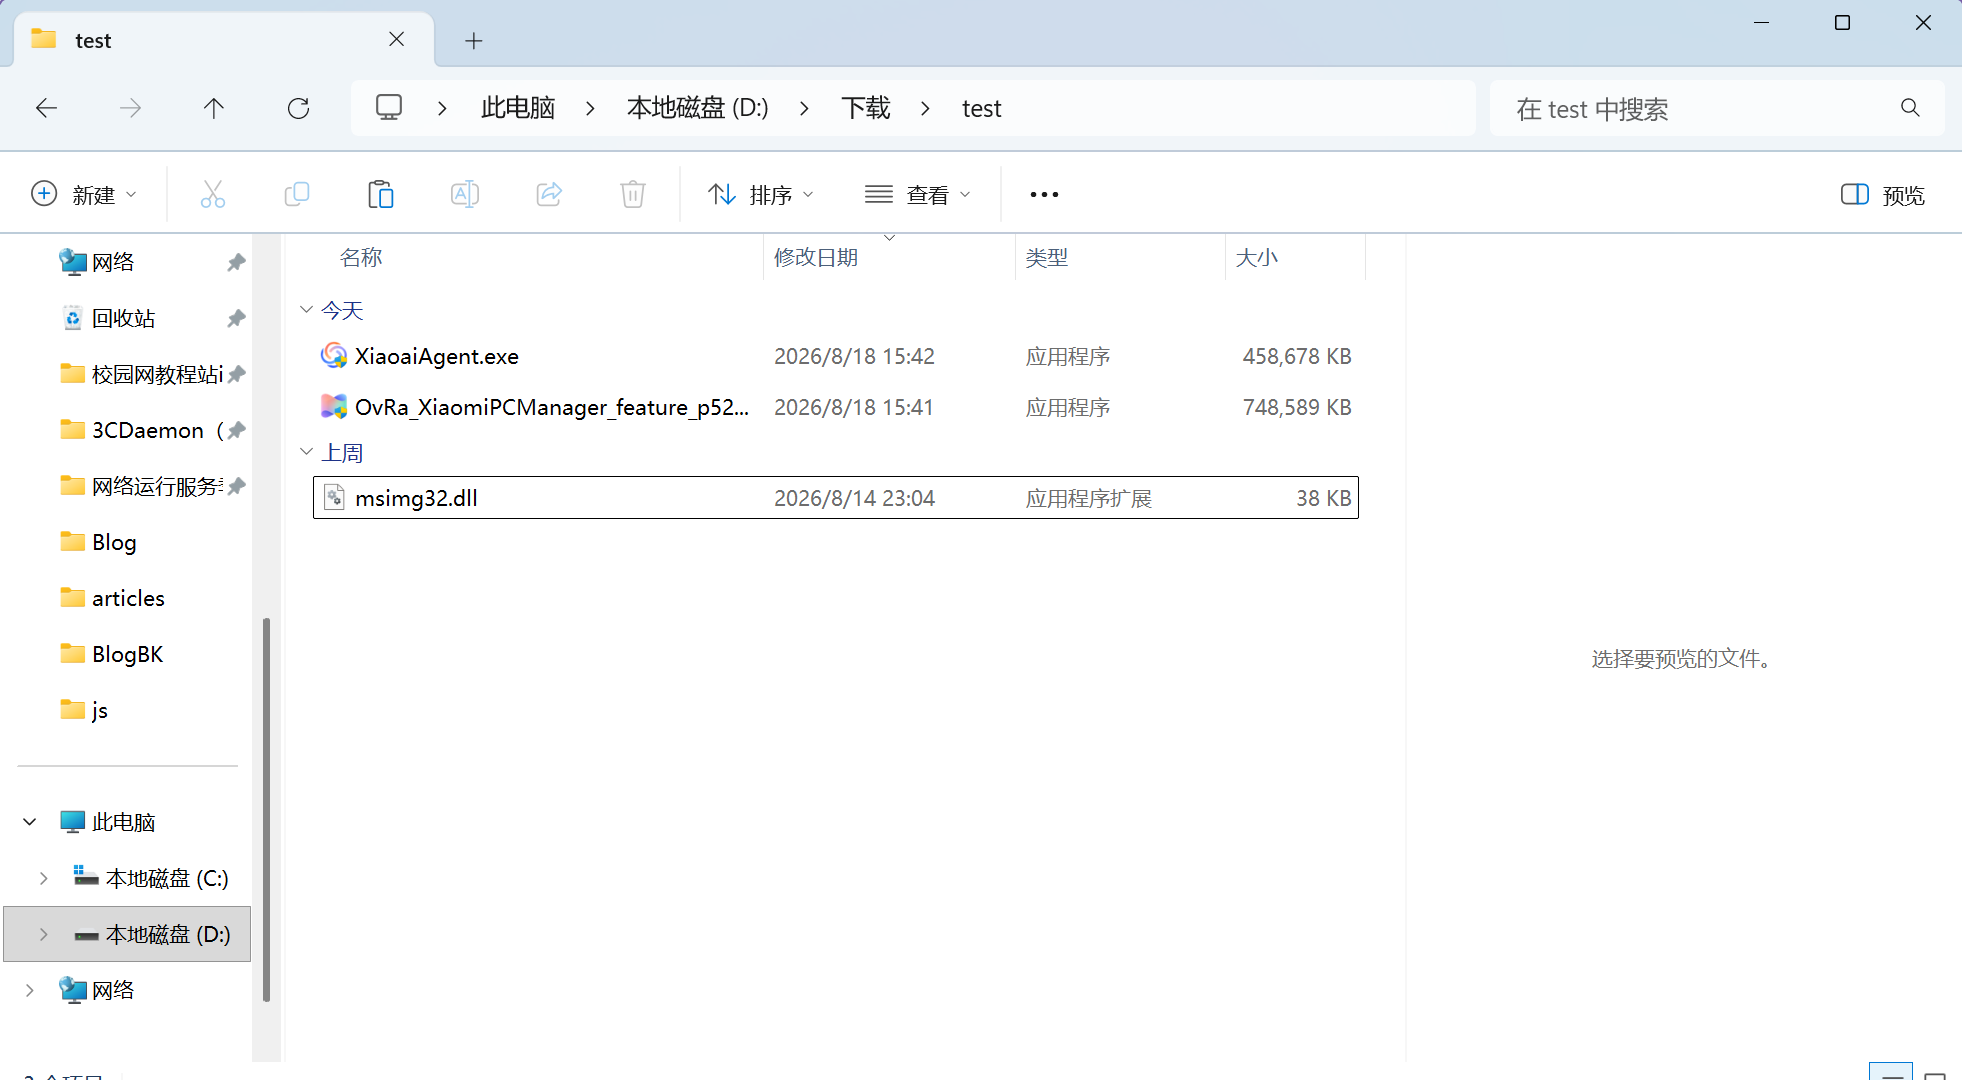Open the Blog folder in sidebar
Viewport: 1962px width, 1080px height.
click(x=114, y=542)
